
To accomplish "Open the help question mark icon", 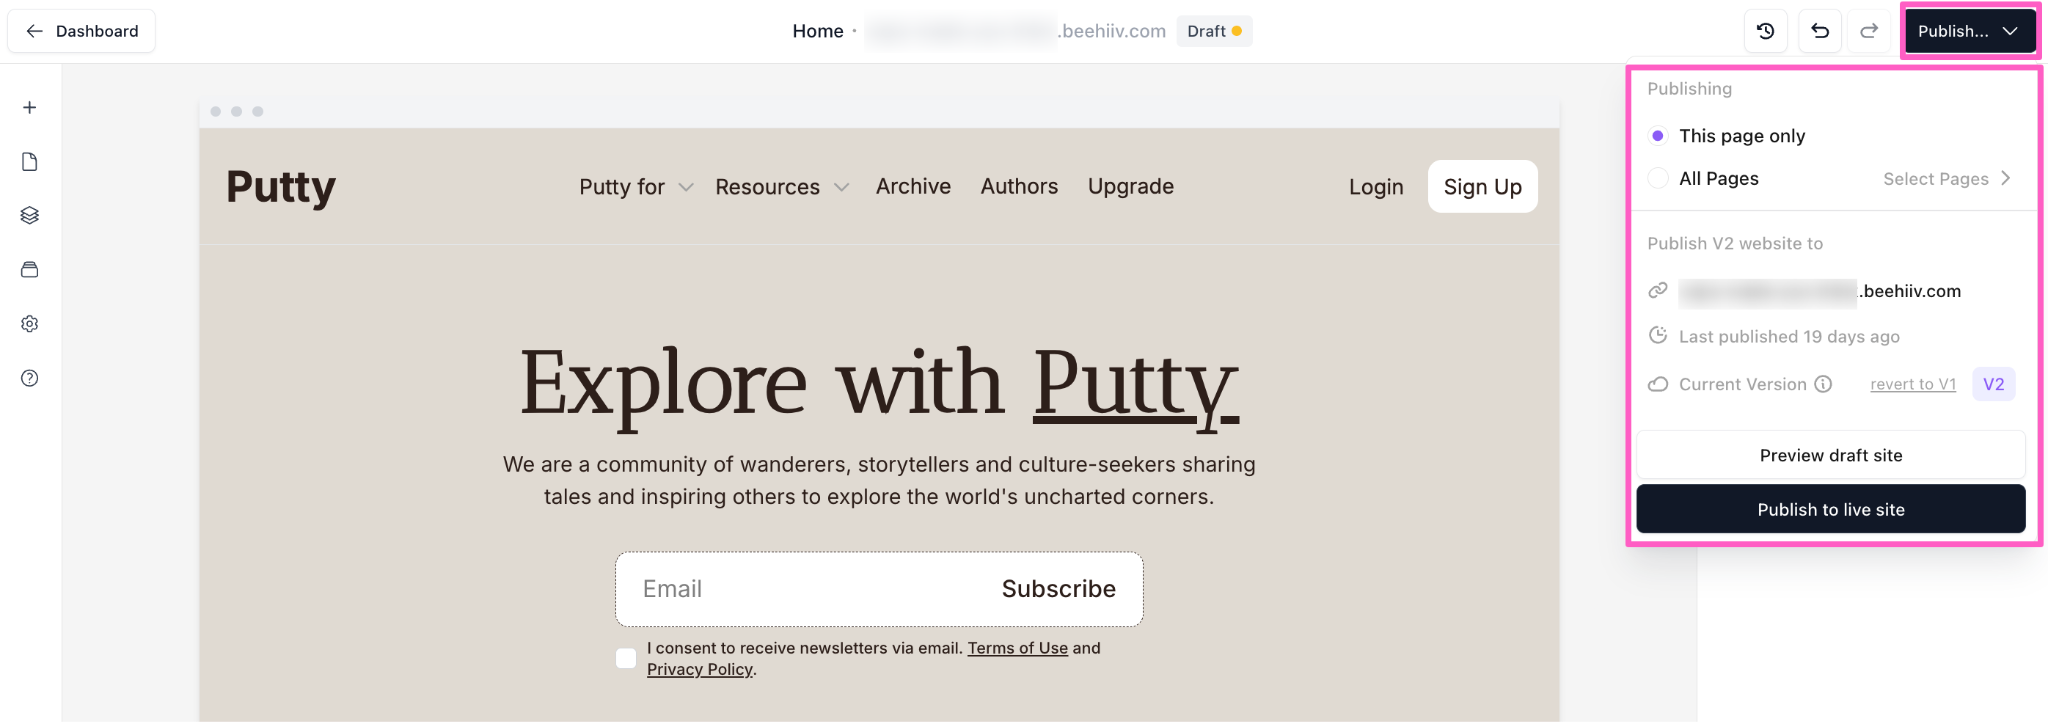I will tap(30, 378).
